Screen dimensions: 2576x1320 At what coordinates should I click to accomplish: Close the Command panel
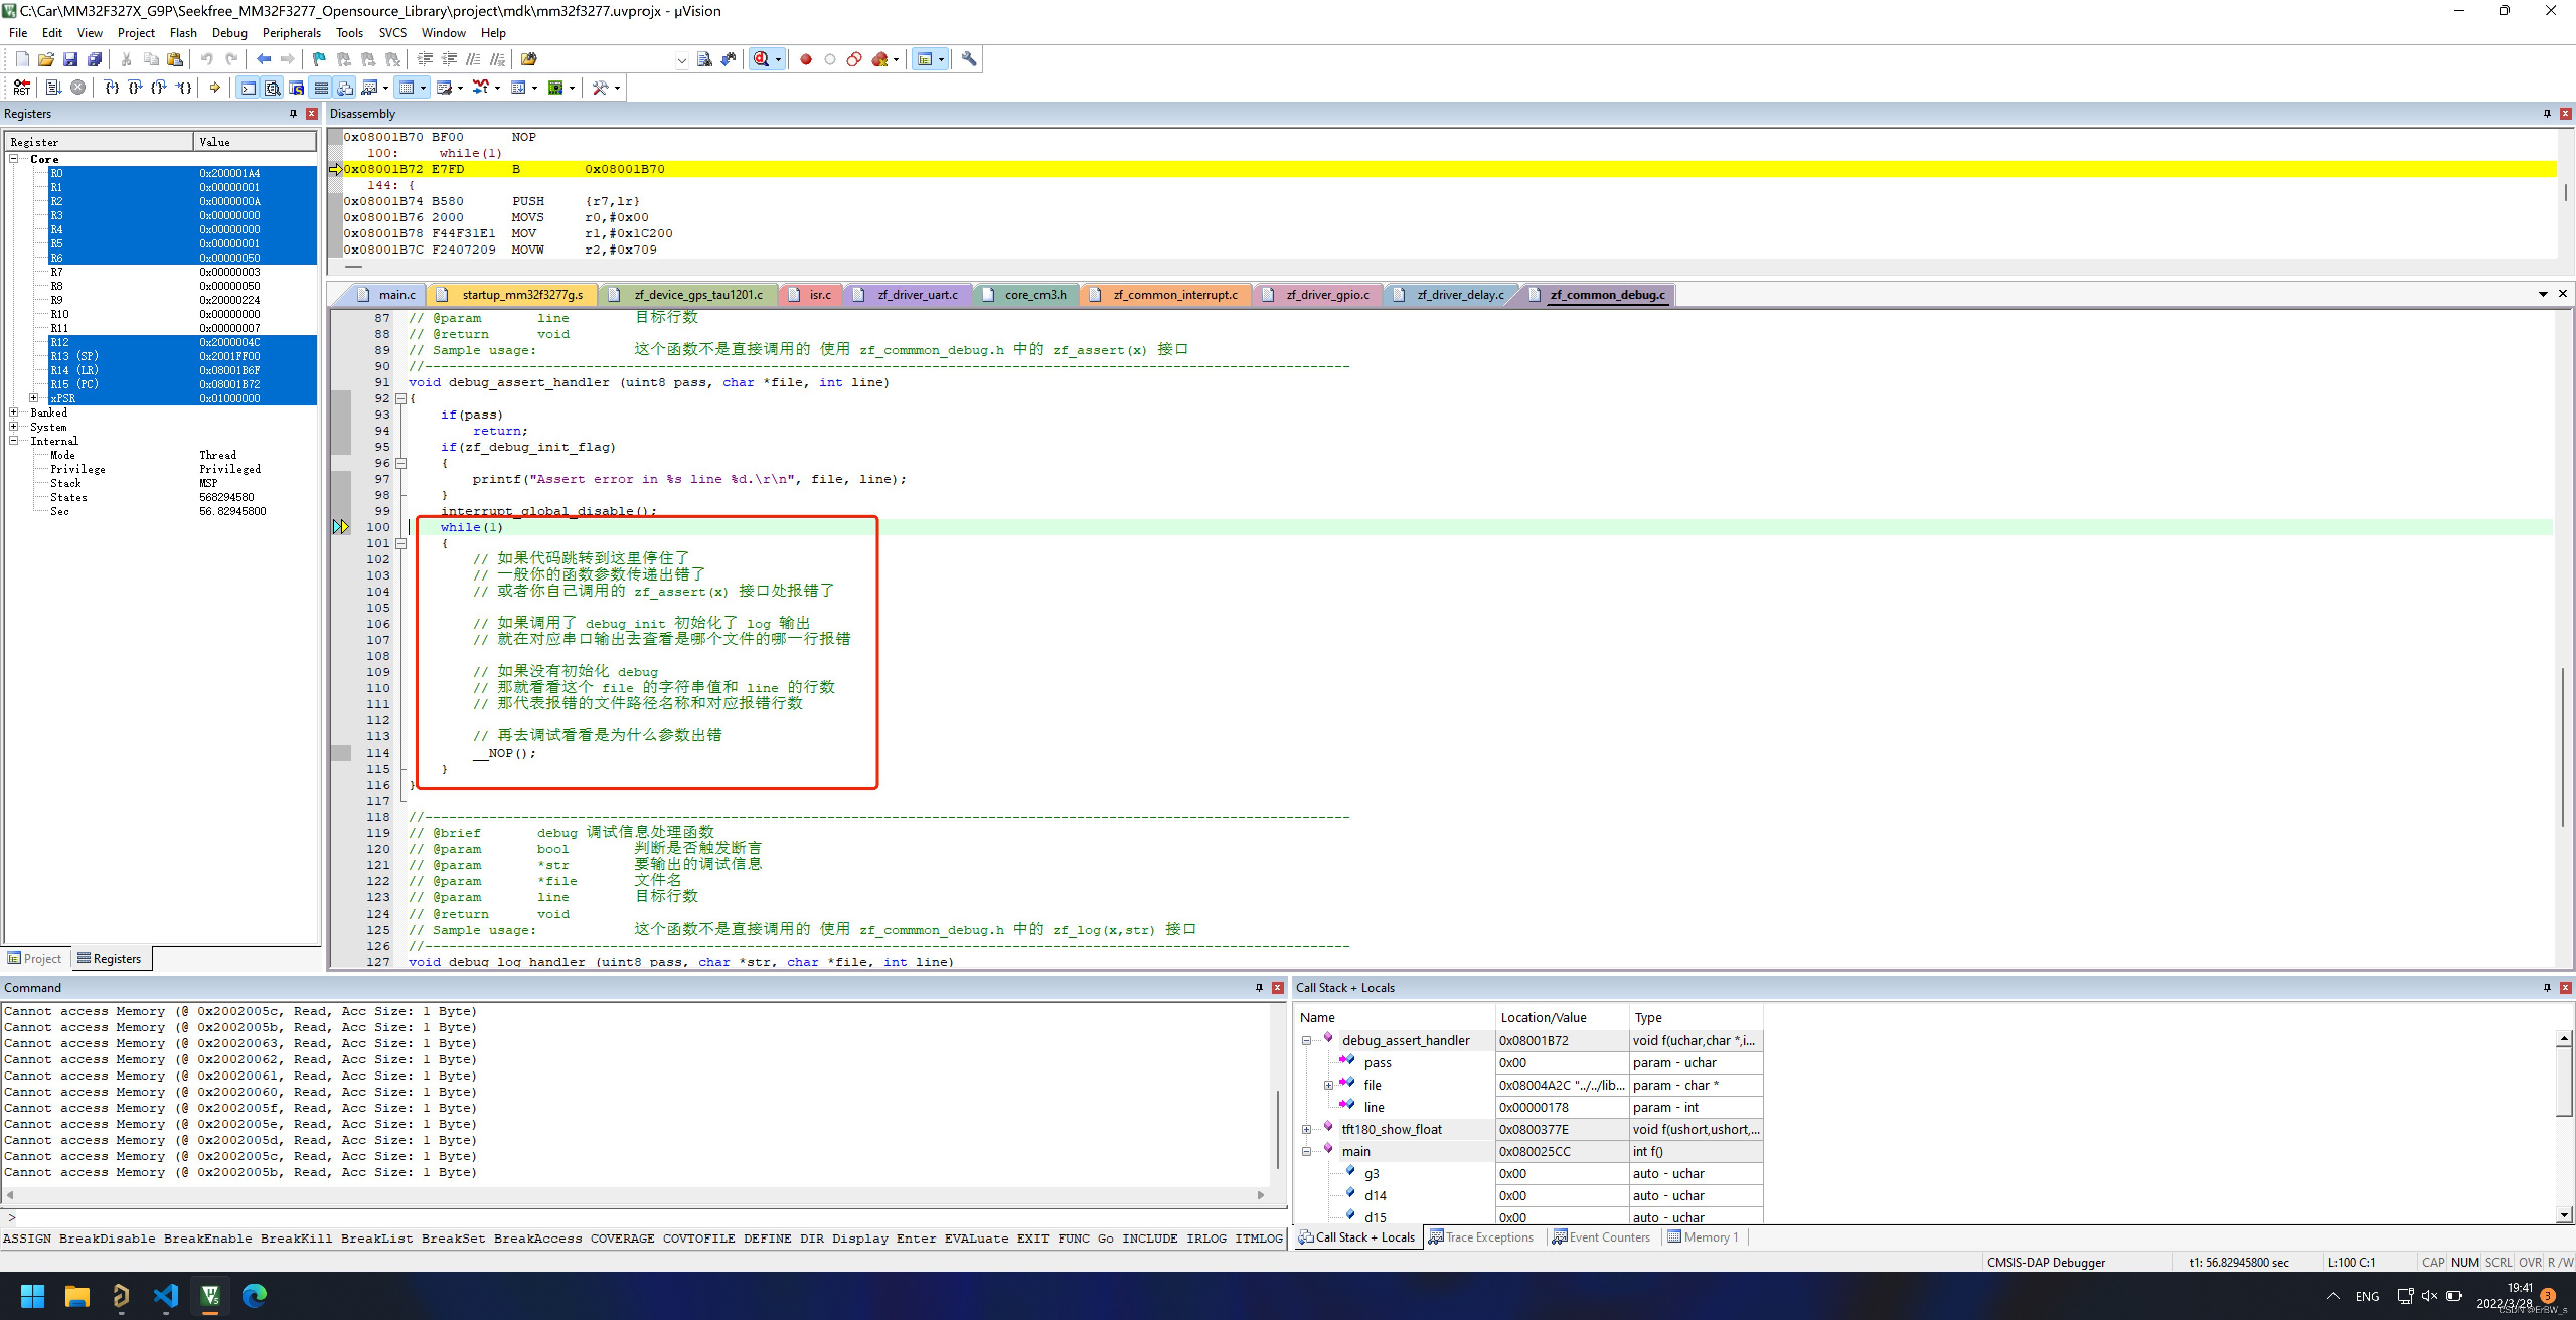pos(1277,987)
